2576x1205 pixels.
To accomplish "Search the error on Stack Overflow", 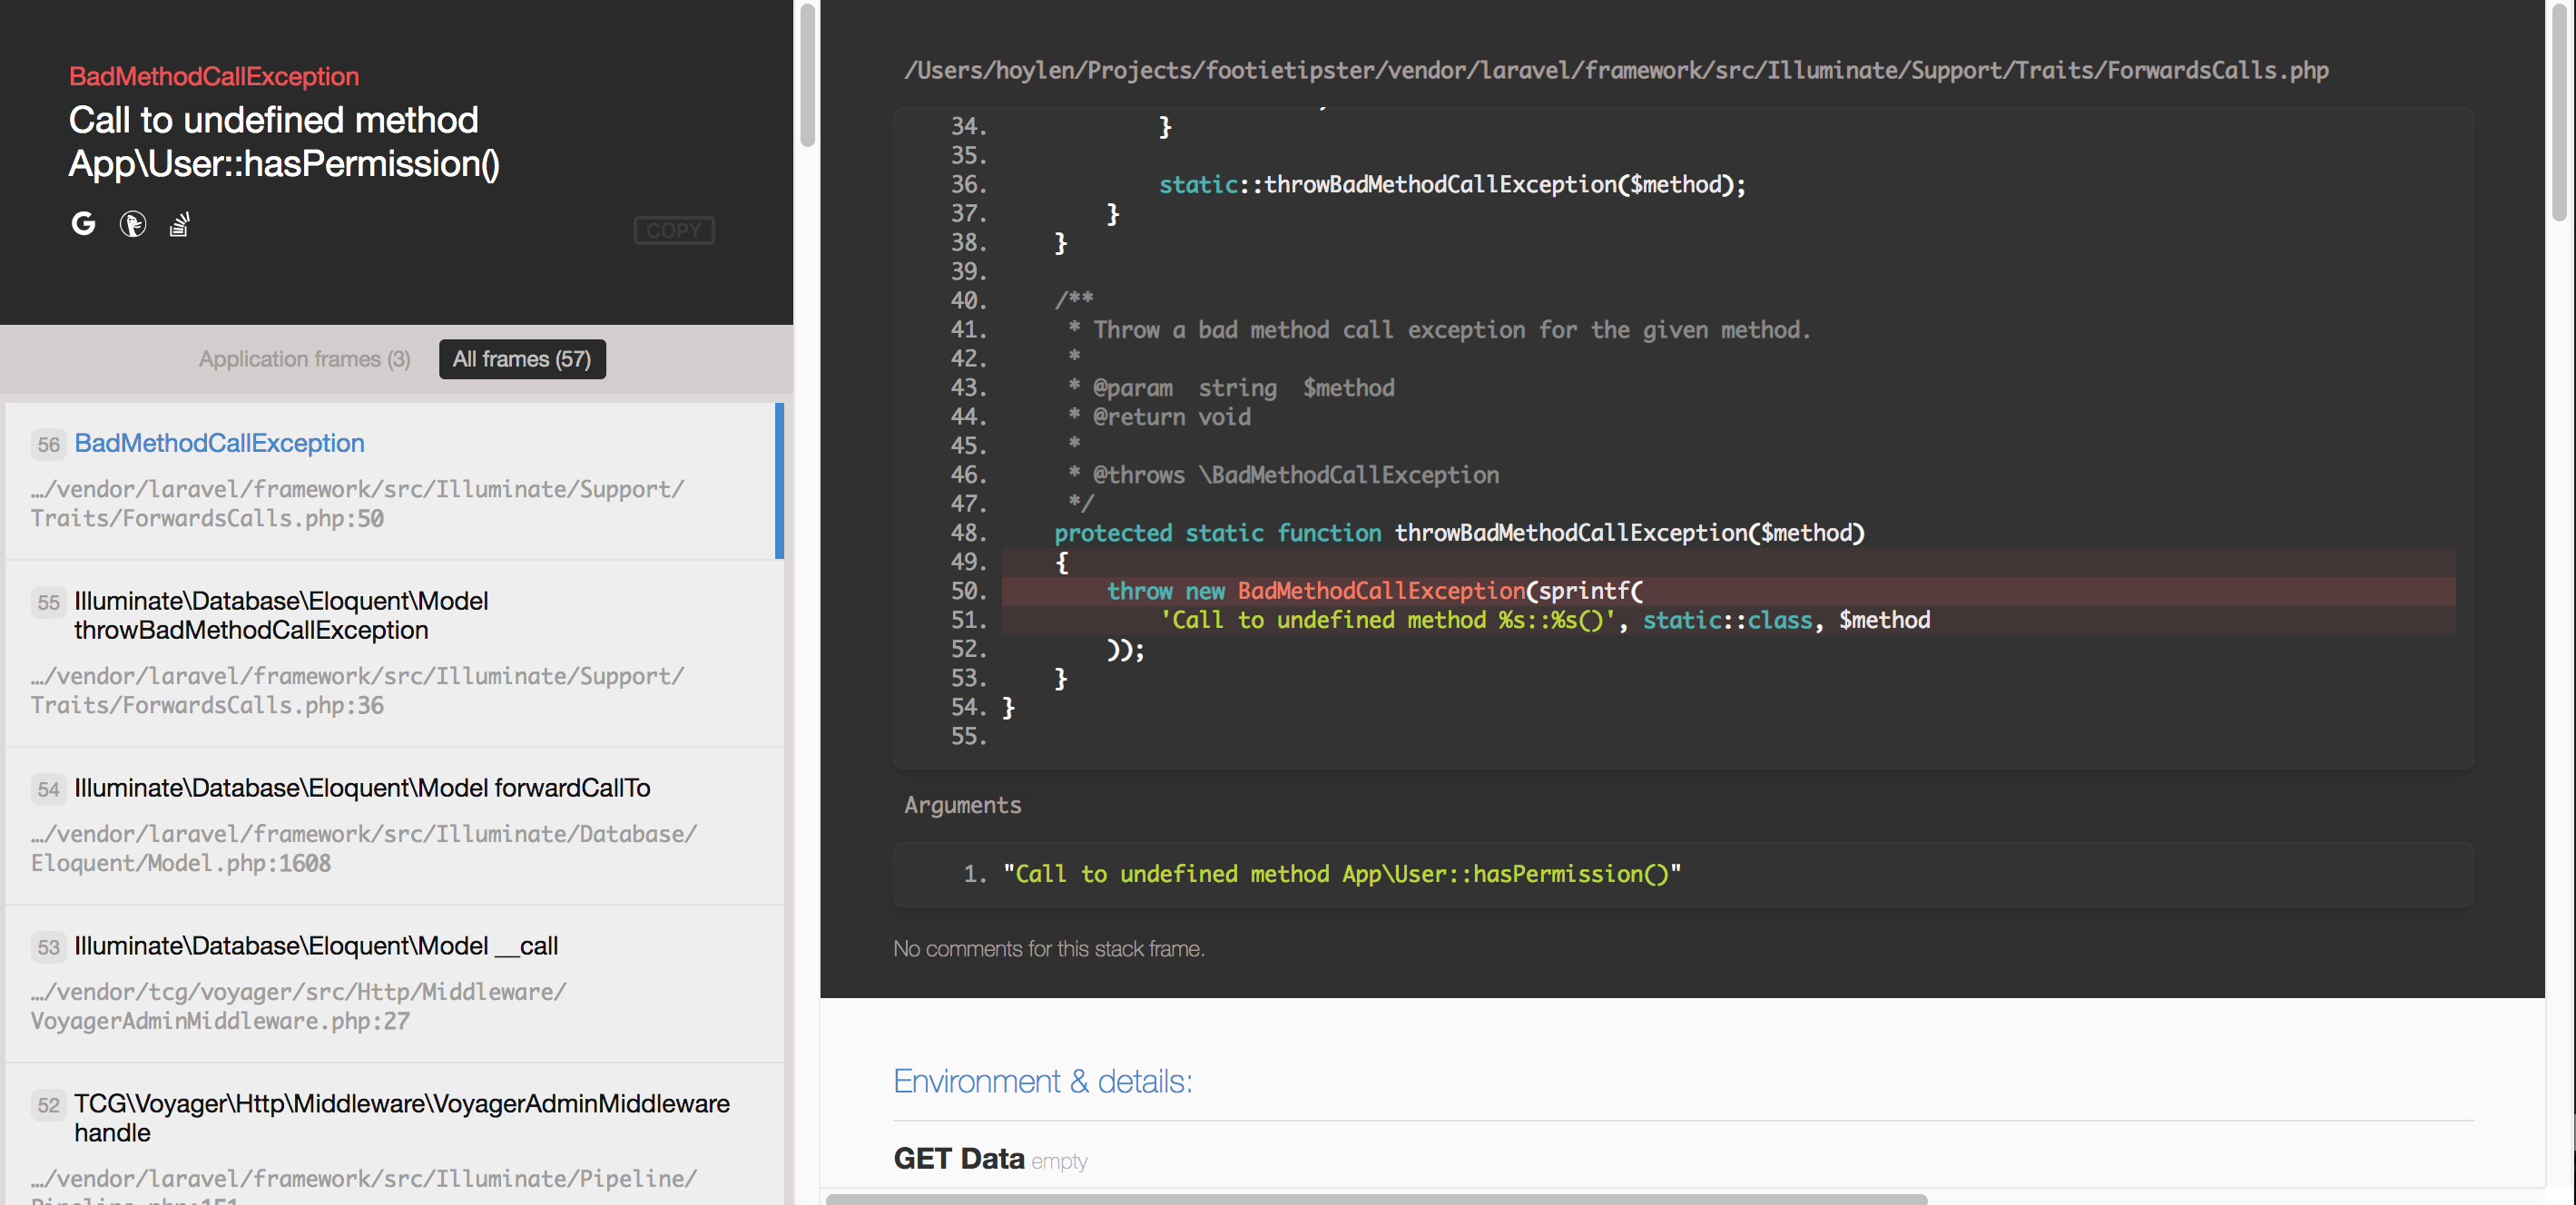I will coord(179,224).
